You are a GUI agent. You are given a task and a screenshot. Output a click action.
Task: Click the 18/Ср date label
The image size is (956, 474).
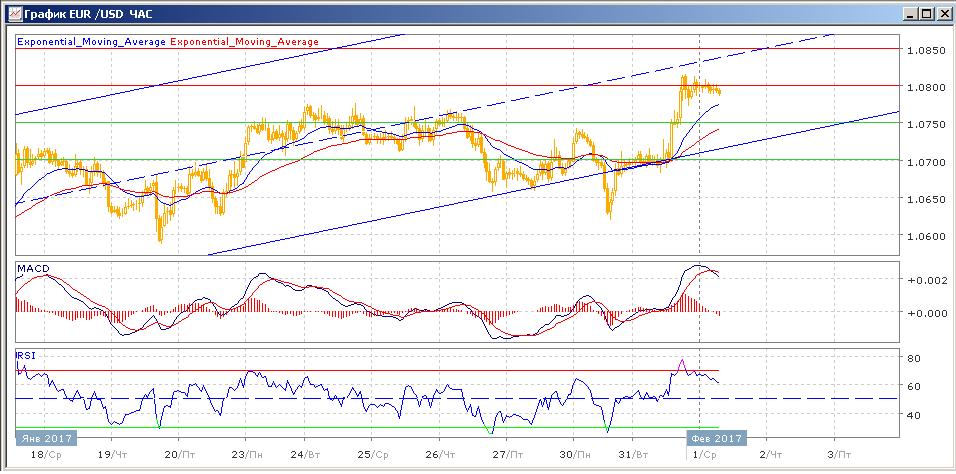coord(46,455)
